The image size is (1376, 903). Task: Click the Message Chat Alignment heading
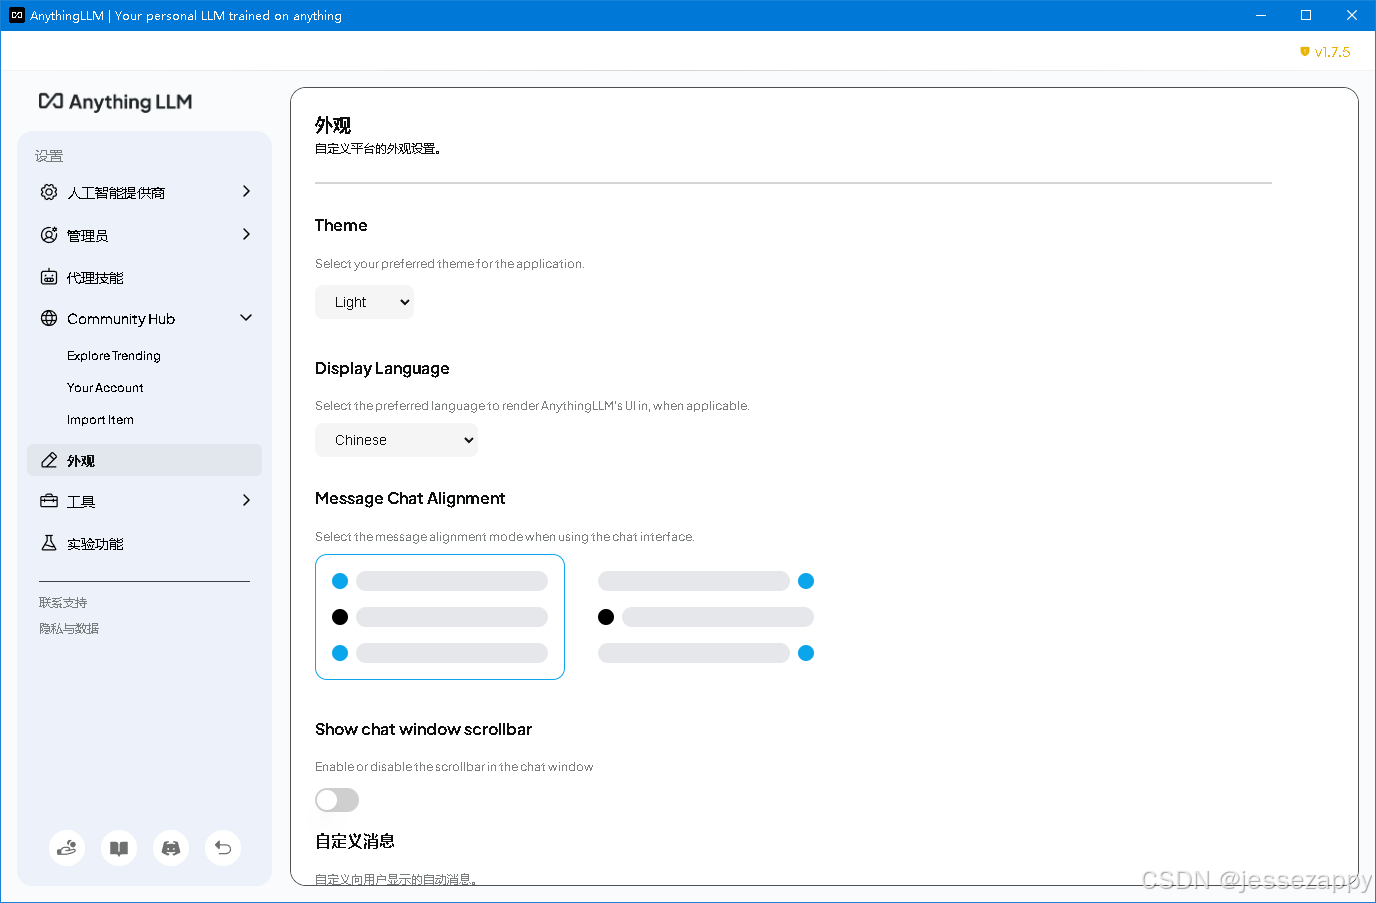tap(410, 498)
